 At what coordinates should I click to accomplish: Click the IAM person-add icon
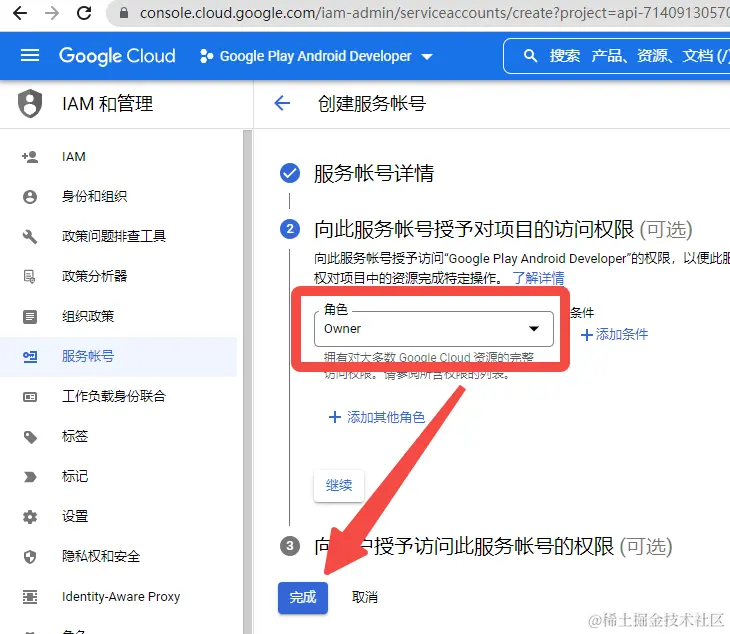pos(30,157)
